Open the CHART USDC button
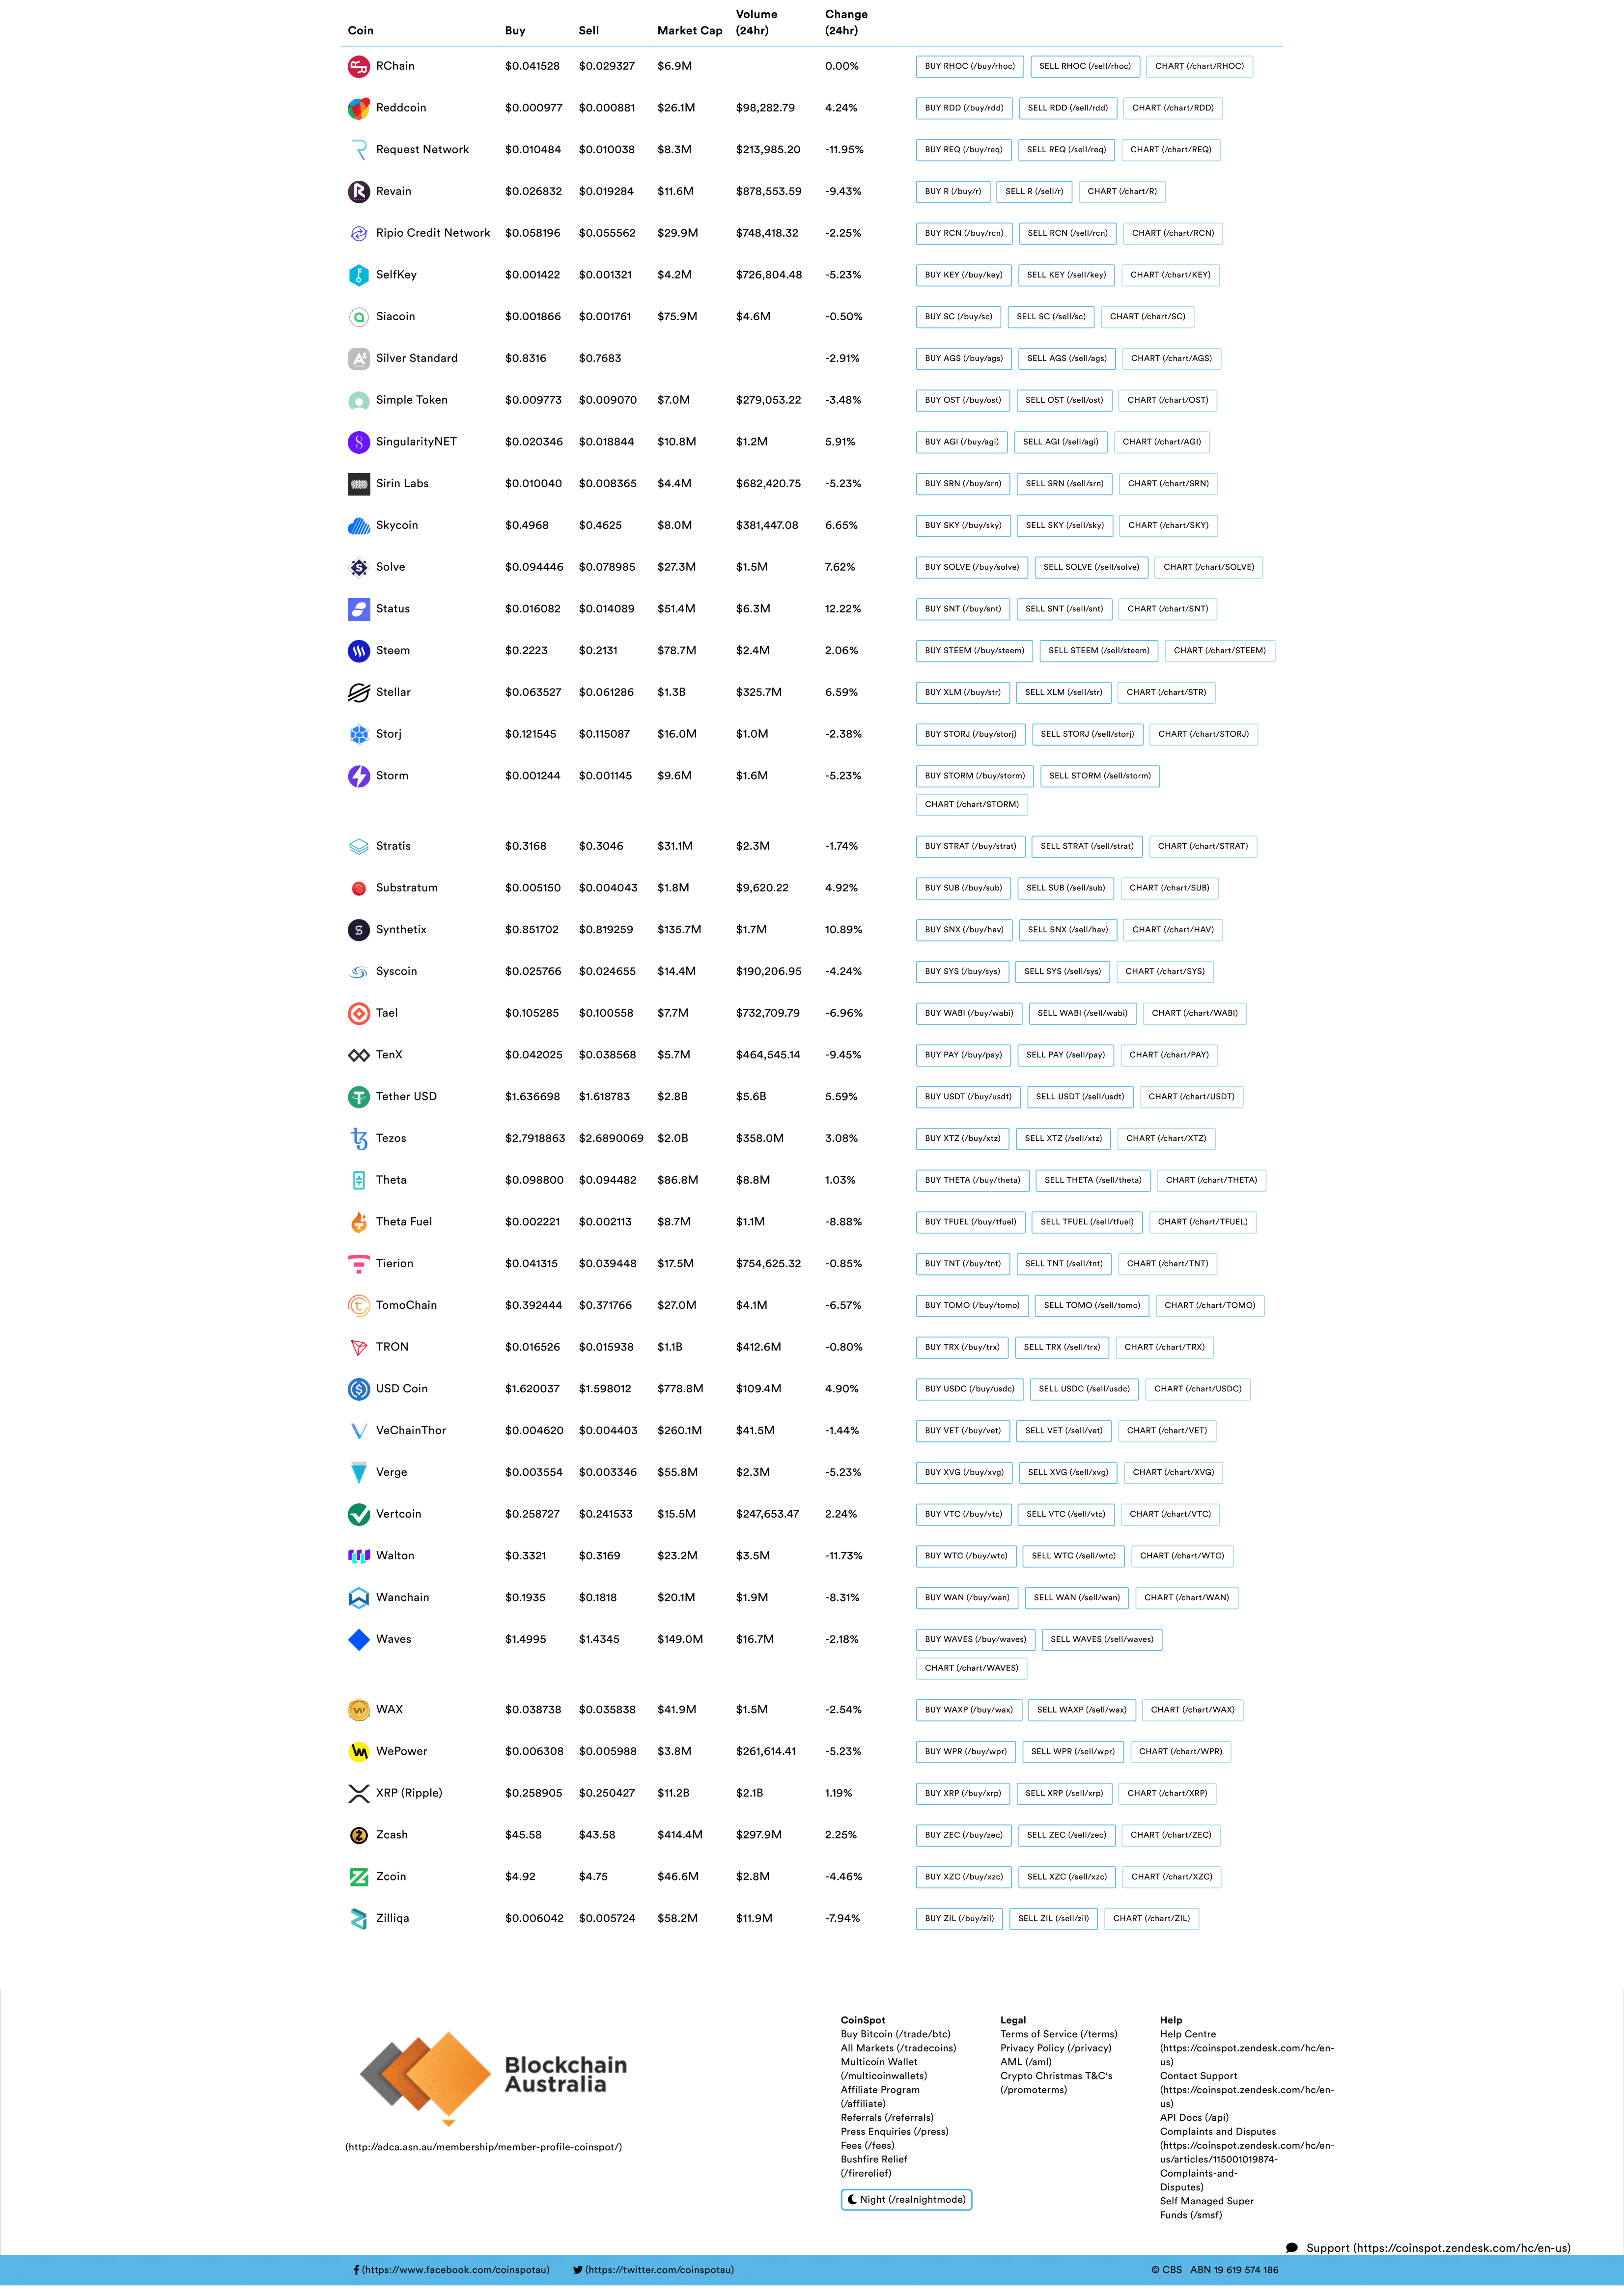This screenshot has height=2296, width=1624. 1197,1389
